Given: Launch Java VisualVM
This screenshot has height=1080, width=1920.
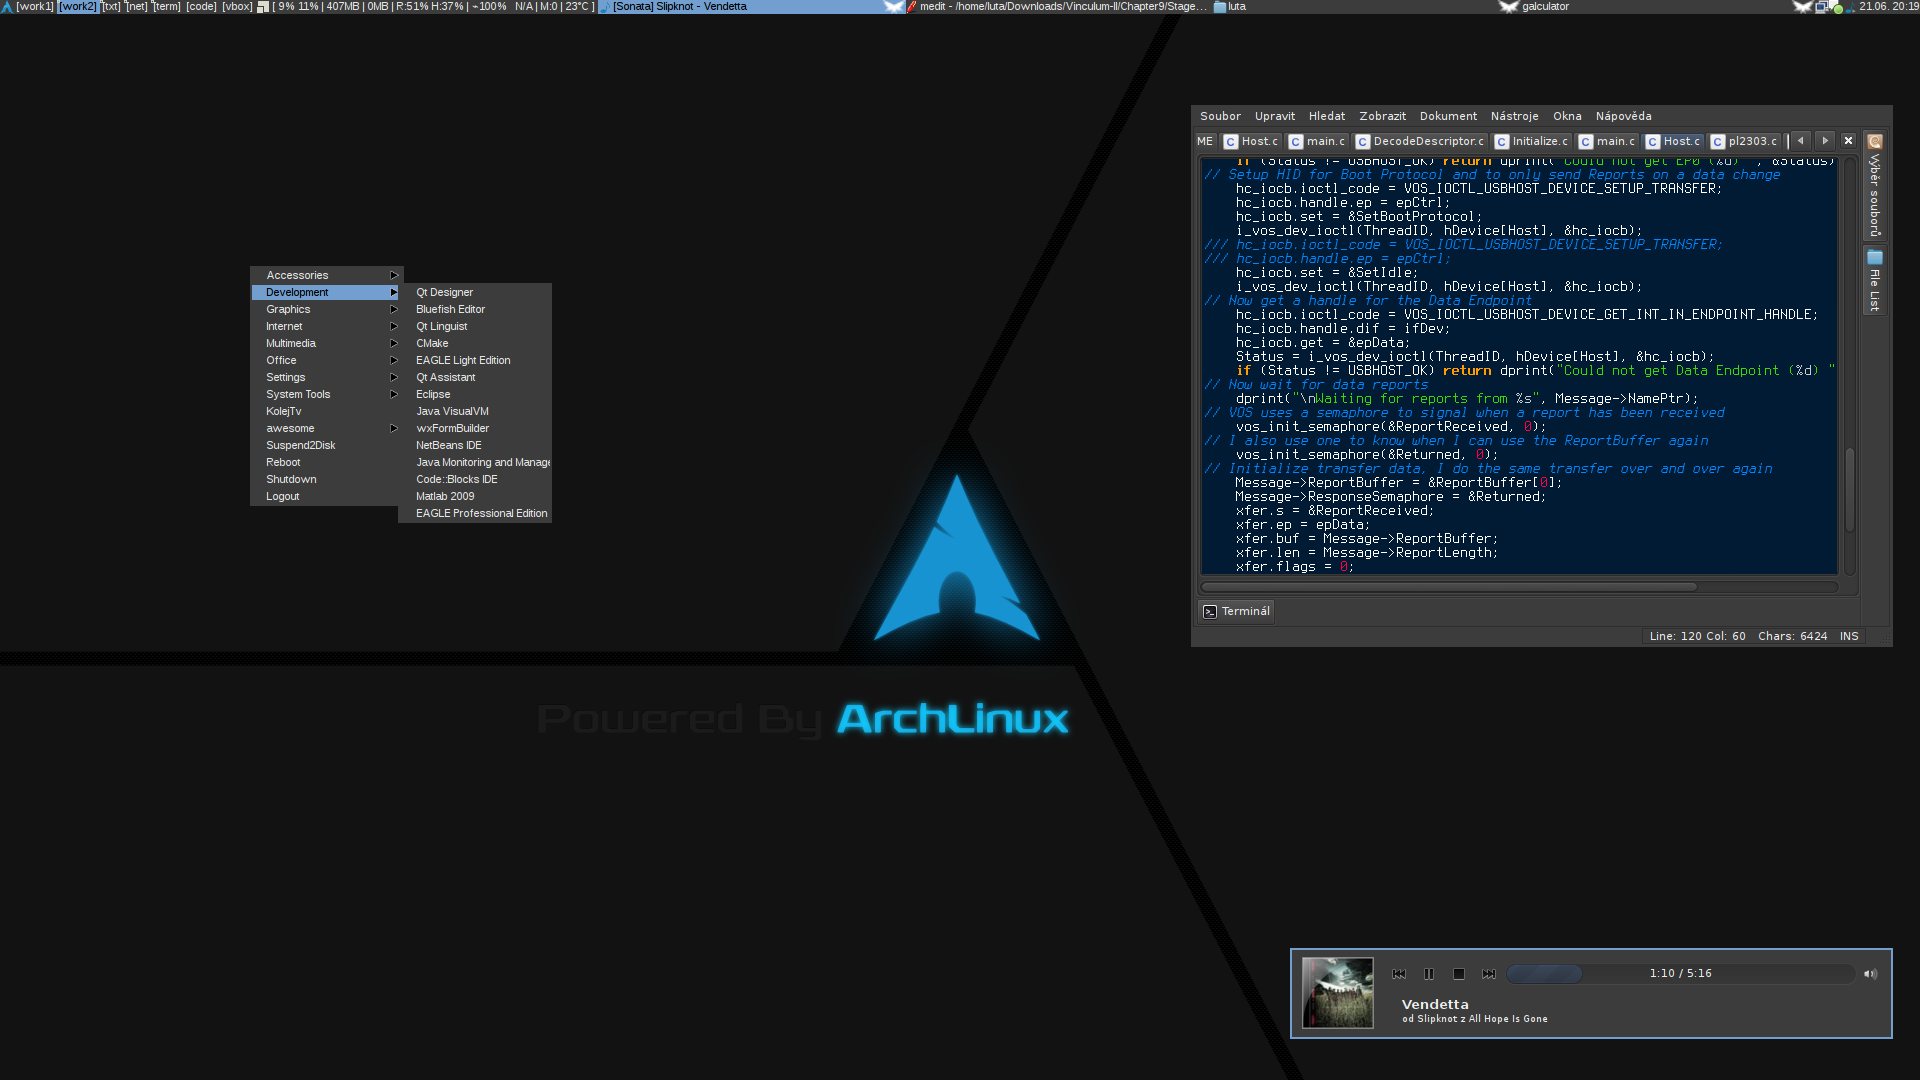Looking at the screenshot, I should tap(475, 411).
